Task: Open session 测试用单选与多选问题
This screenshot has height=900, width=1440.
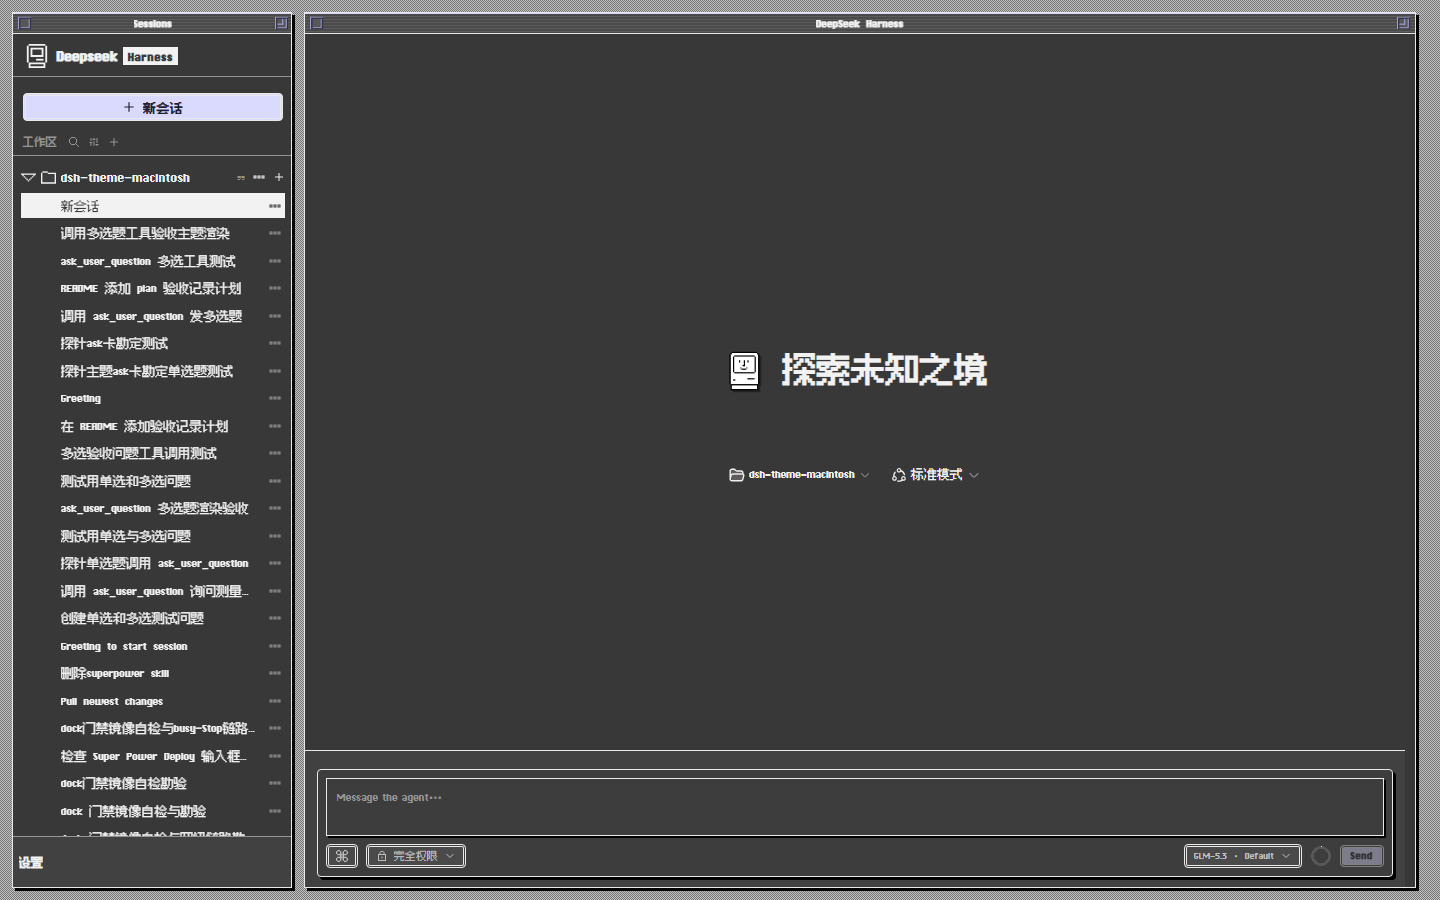Action: point(153,536)
